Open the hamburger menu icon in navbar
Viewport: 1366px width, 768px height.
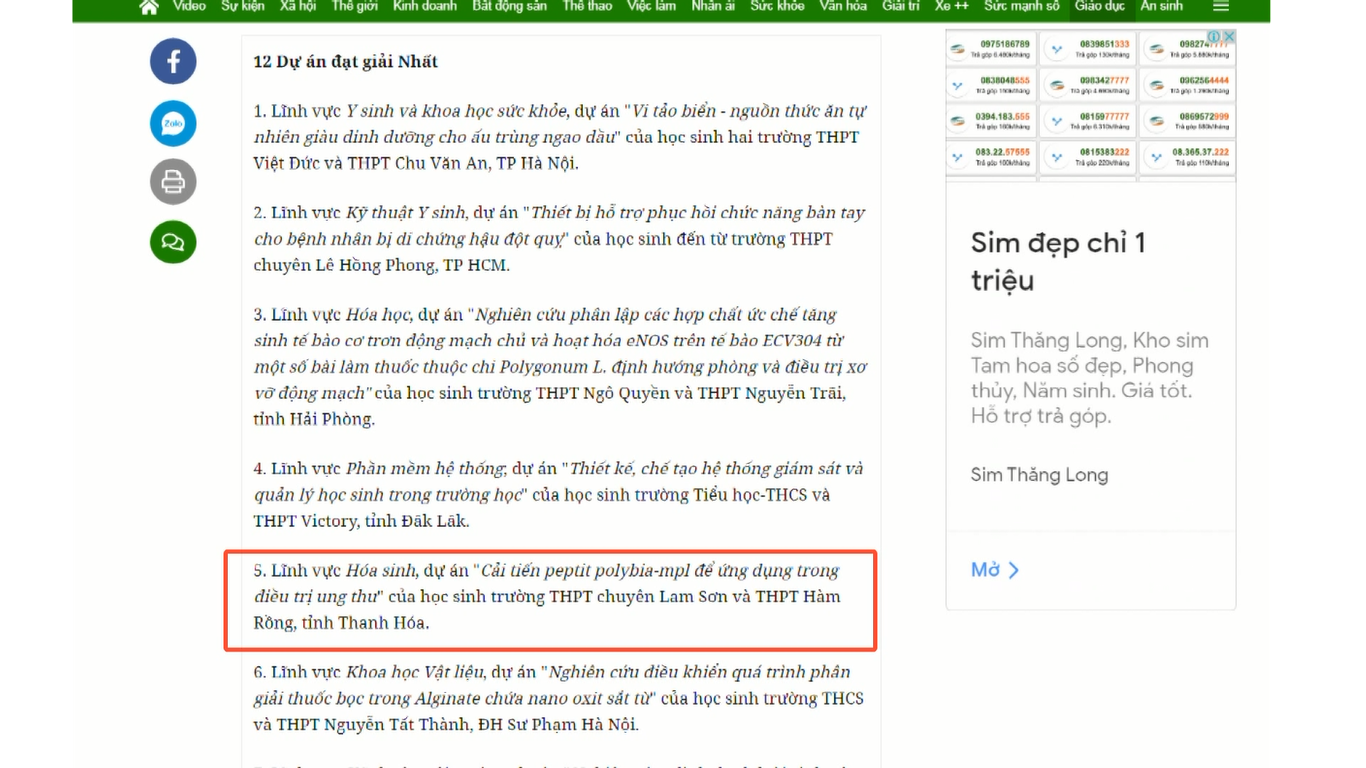coord(1221,7)
